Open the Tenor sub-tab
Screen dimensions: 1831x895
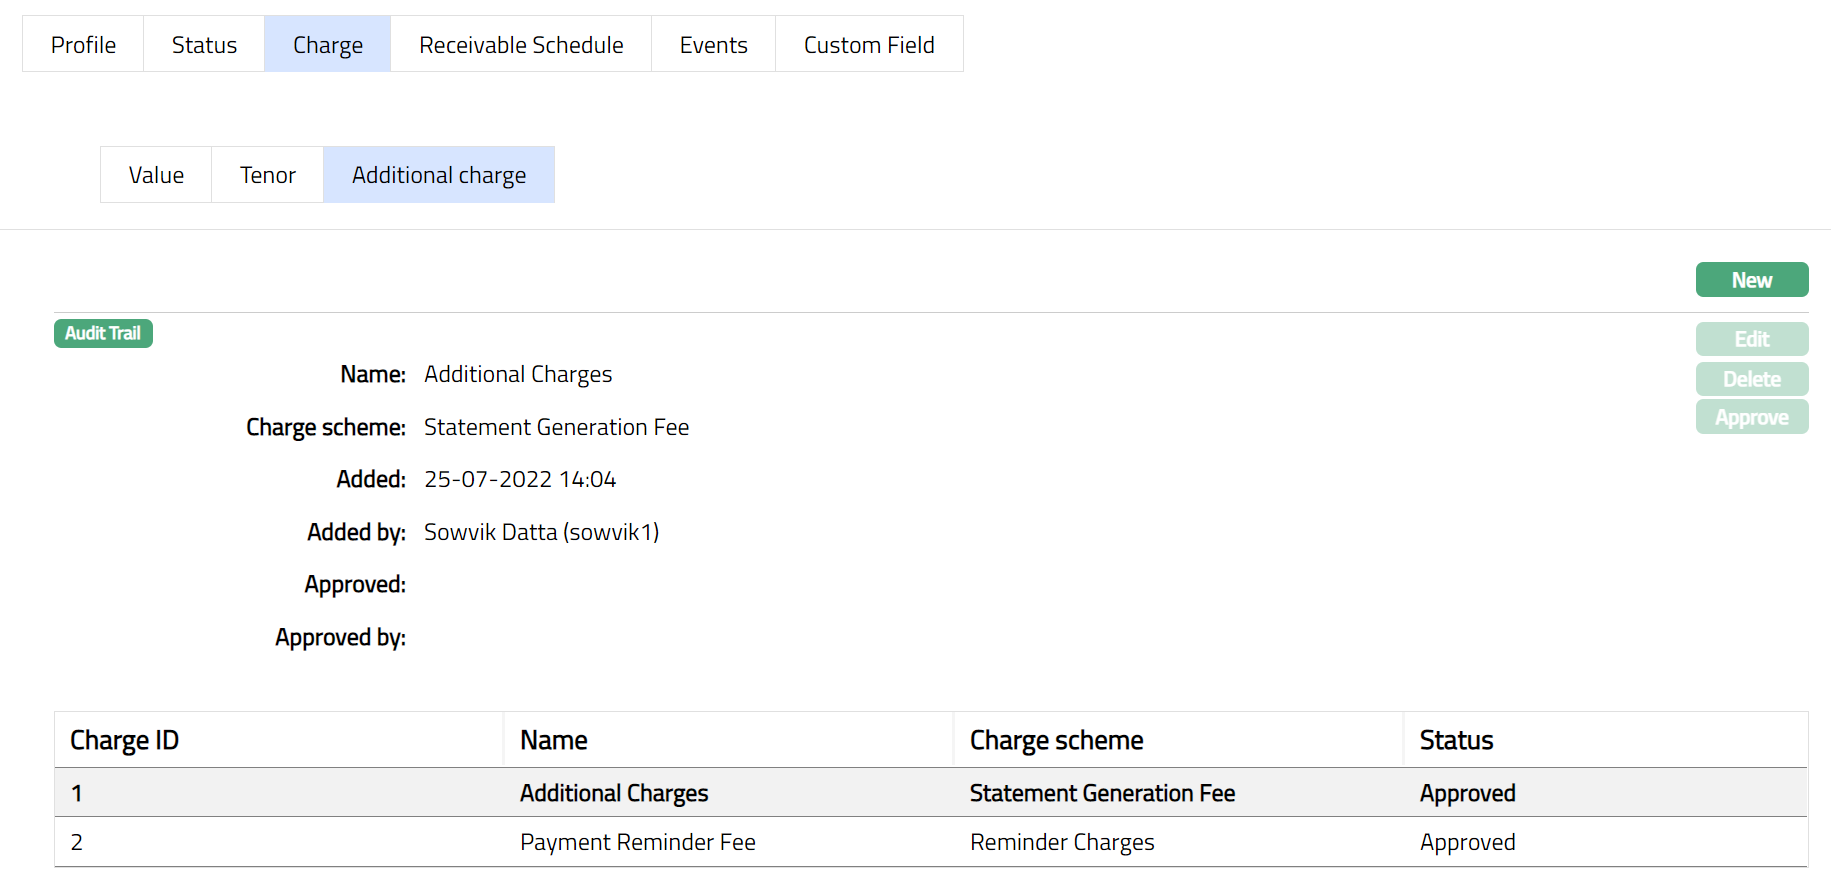[x=267, y=175]
